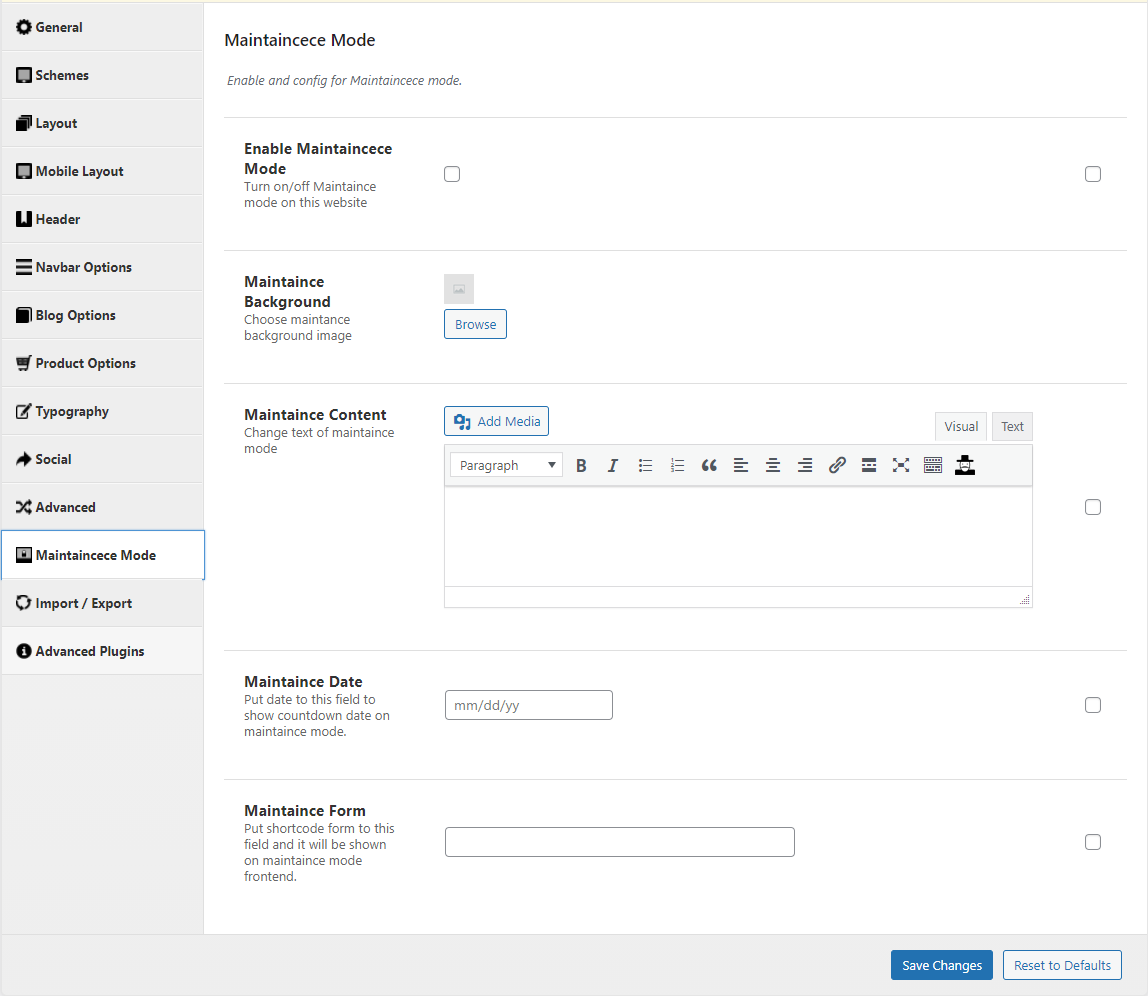Toggle bold formatting in the editor
The width and height of the screenshot is (1148, 996).
[581, 465]
